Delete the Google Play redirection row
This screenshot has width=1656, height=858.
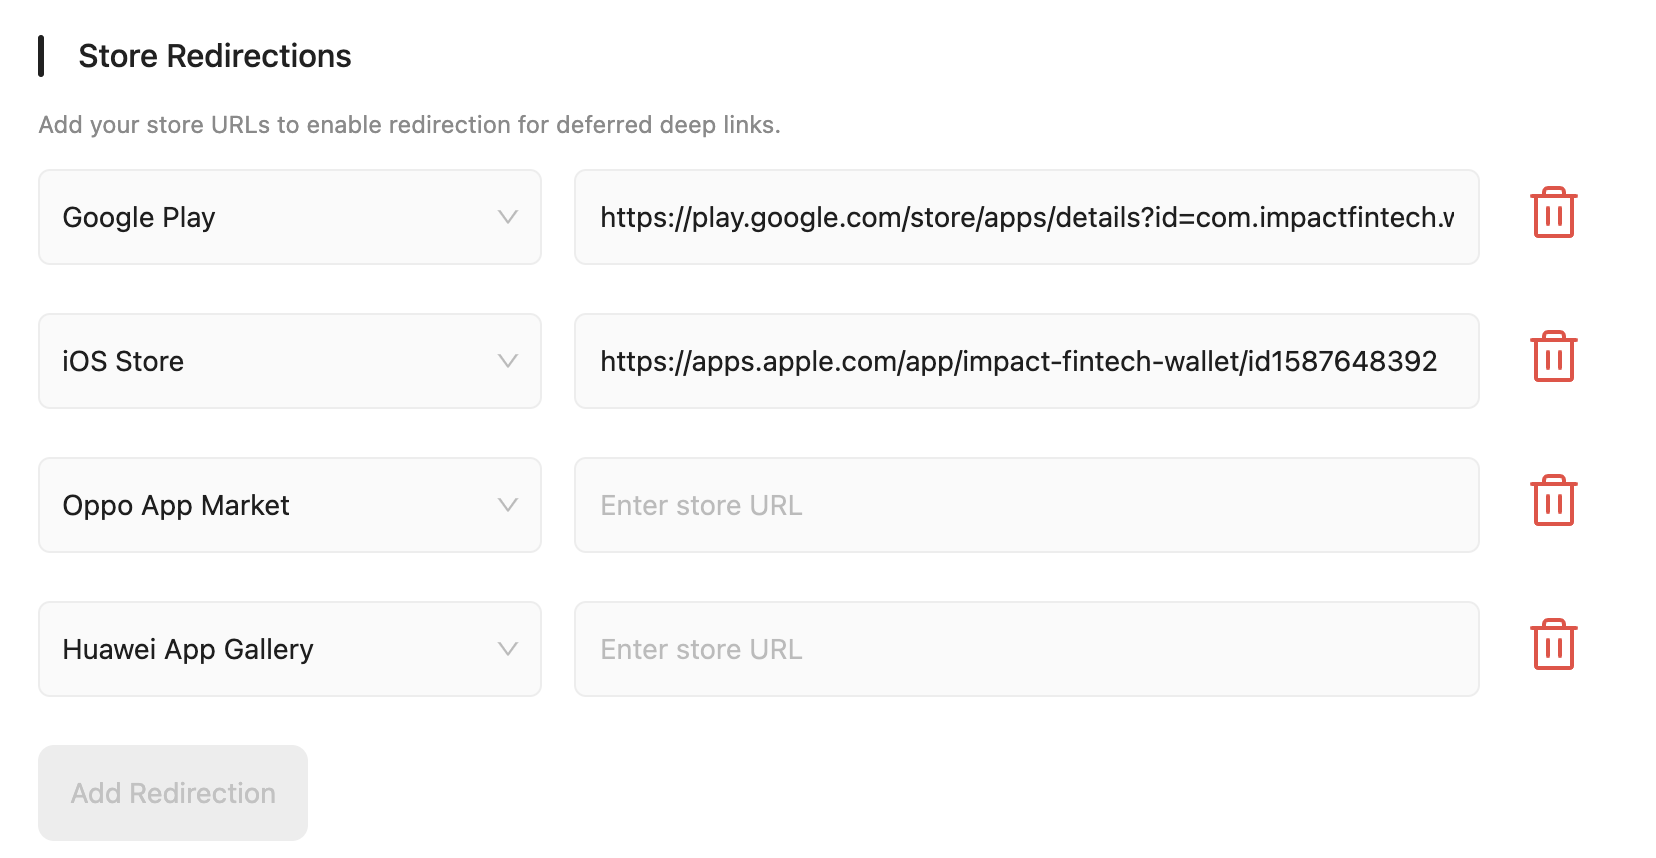(1553, 214)
